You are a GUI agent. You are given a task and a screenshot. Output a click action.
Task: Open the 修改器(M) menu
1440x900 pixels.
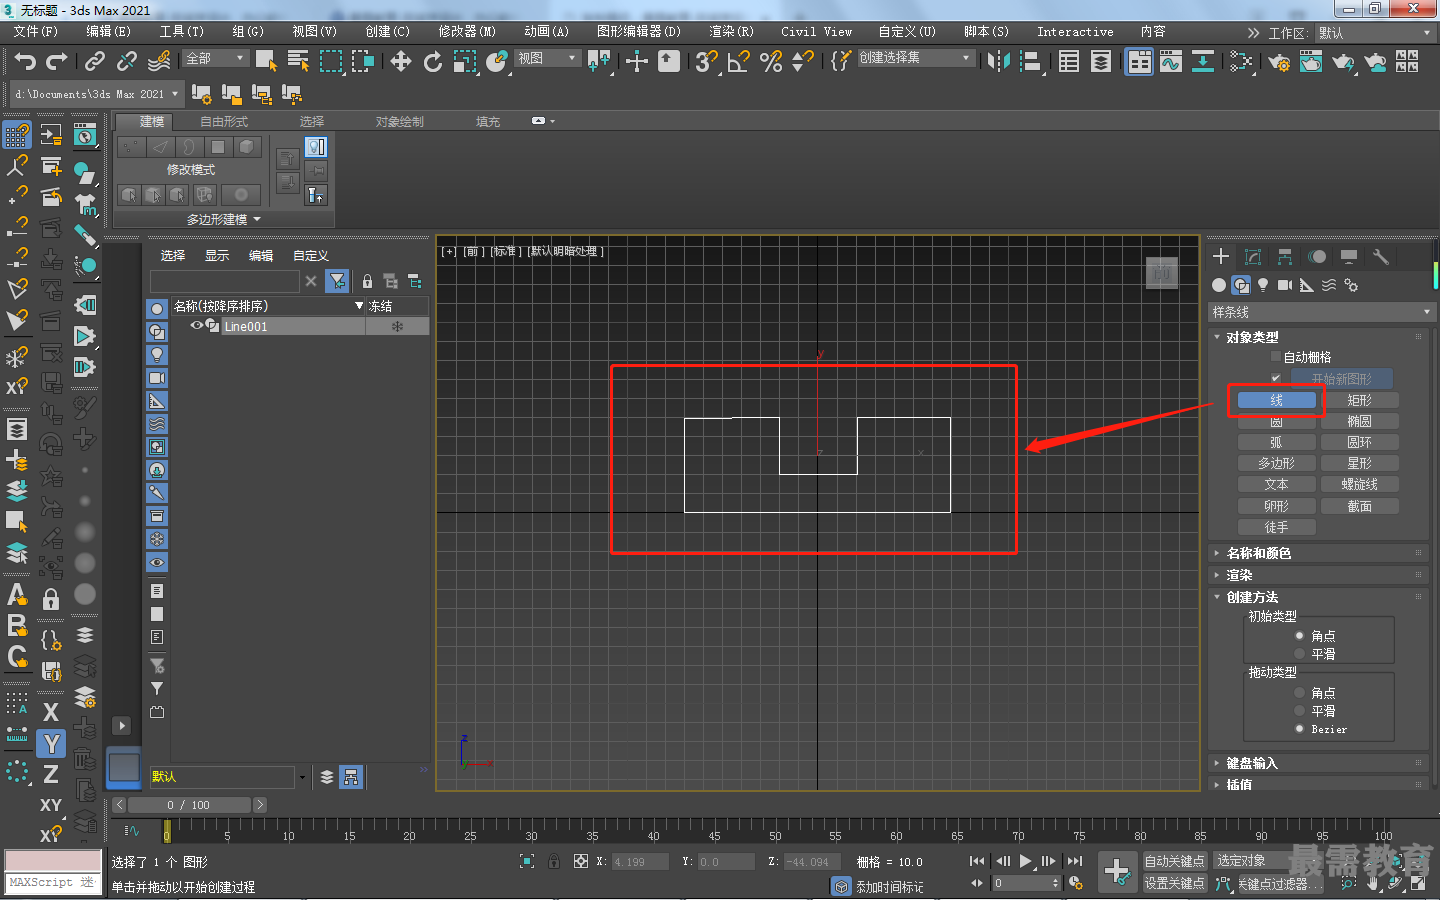pos(467,32)
